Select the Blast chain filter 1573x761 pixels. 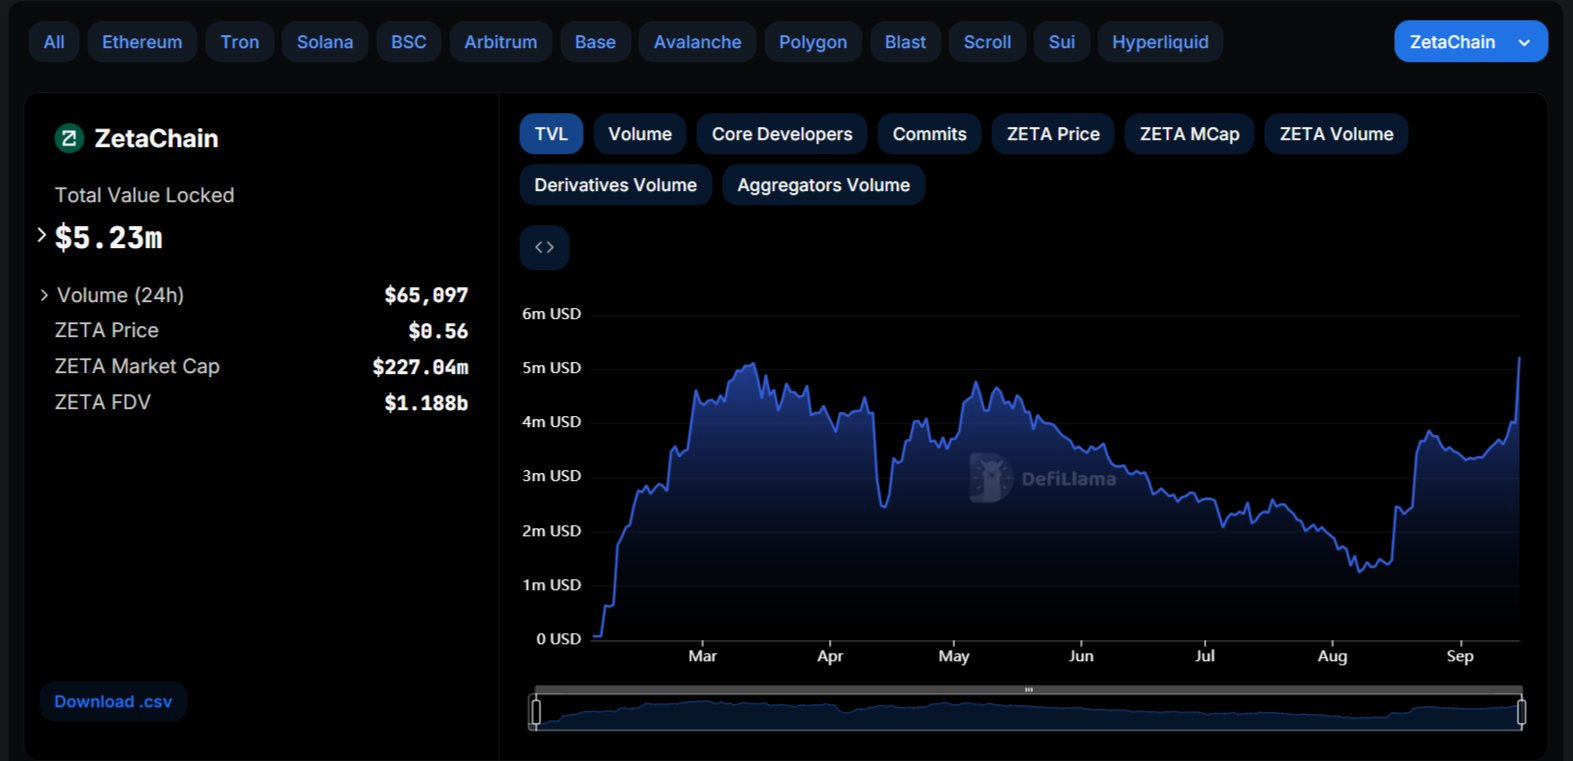point(905,42)
